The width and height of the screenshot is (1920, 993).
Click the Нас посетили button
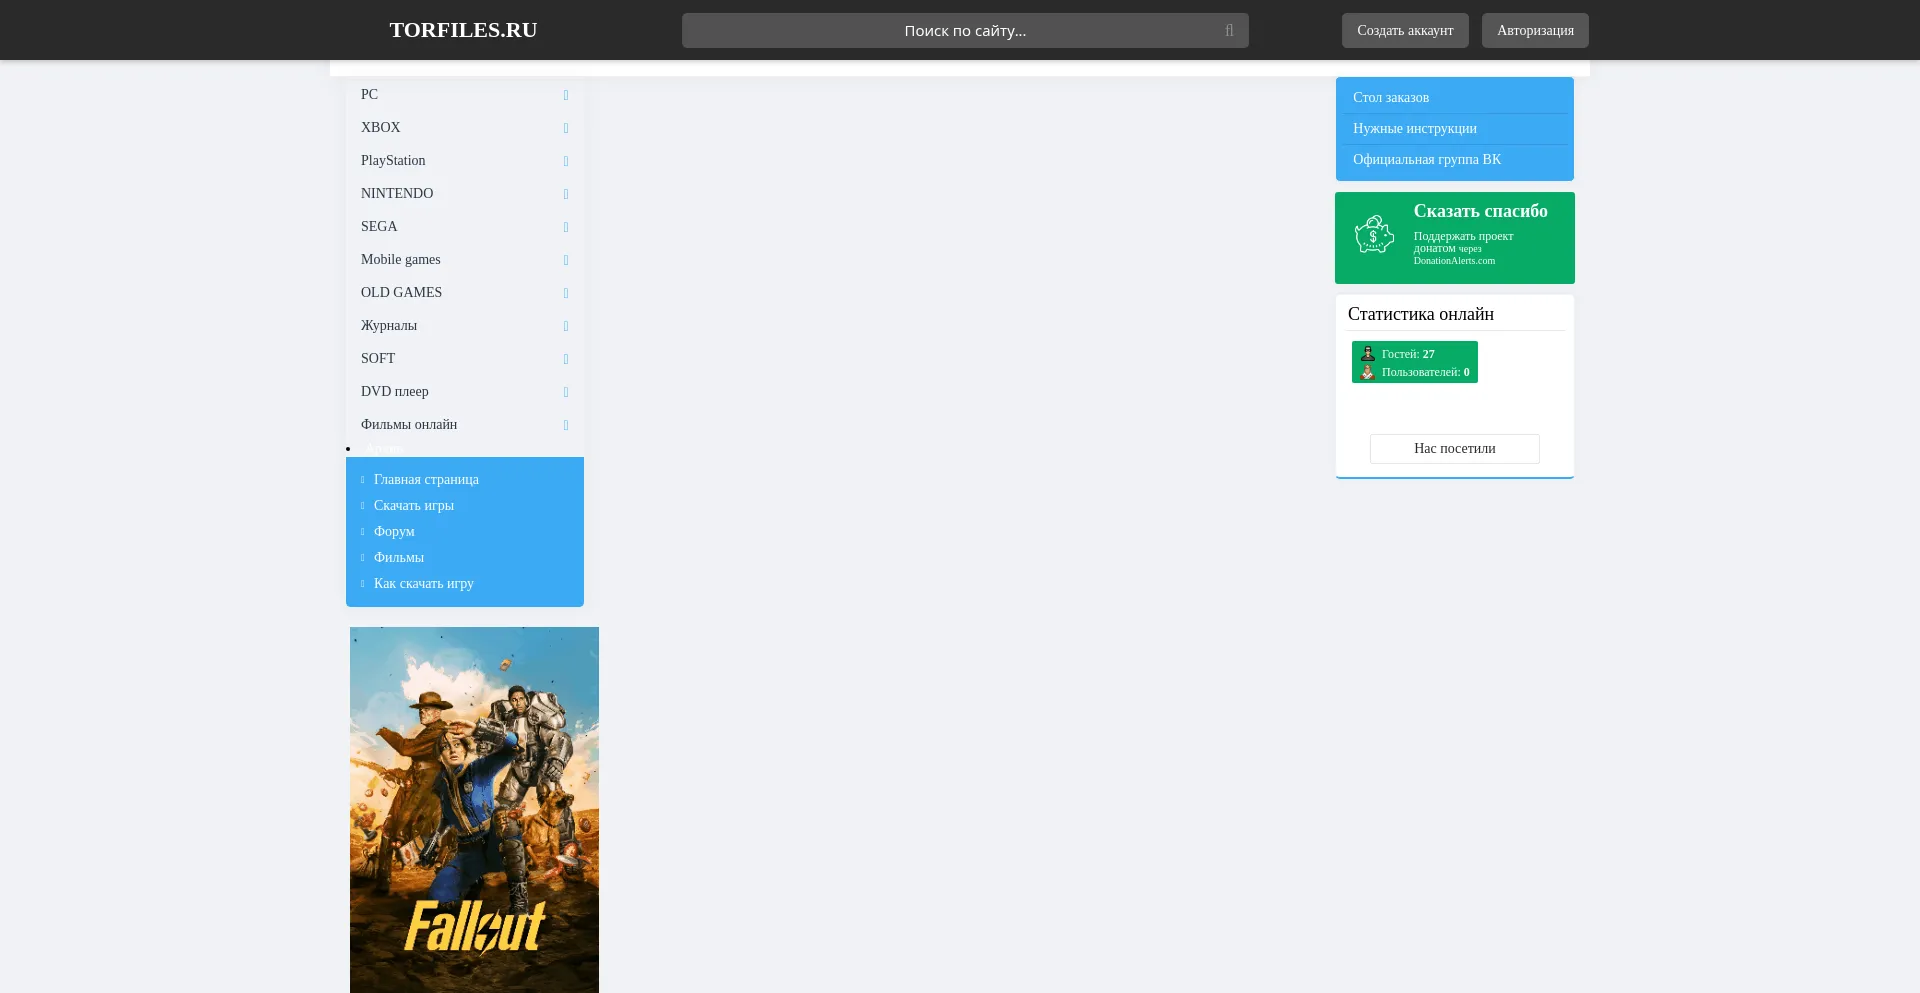tap(1455, 449)
